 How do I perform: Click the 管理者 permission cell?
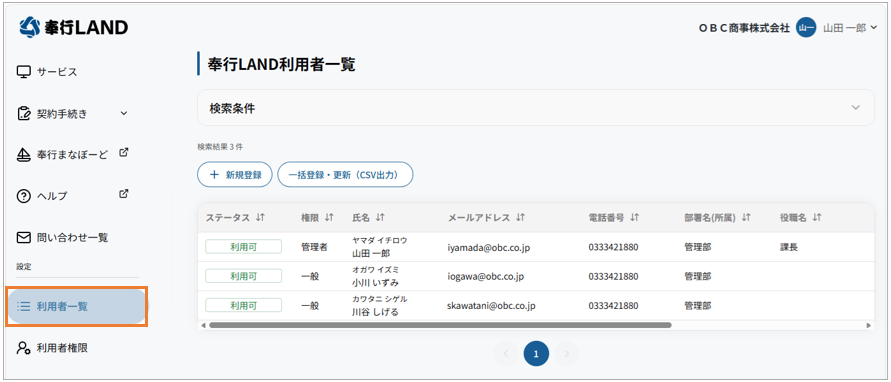(x=314, y=247)
